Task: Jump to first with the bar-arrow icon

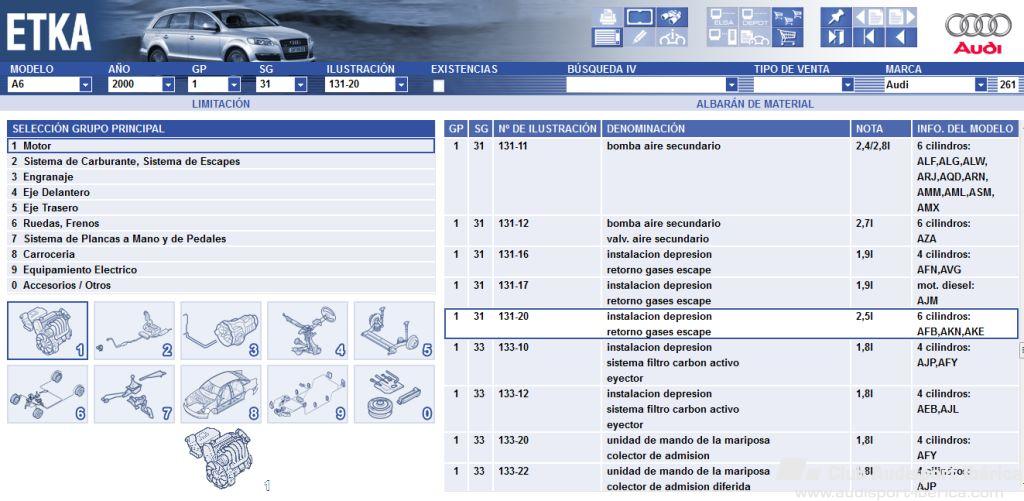Action: point(869,37)
